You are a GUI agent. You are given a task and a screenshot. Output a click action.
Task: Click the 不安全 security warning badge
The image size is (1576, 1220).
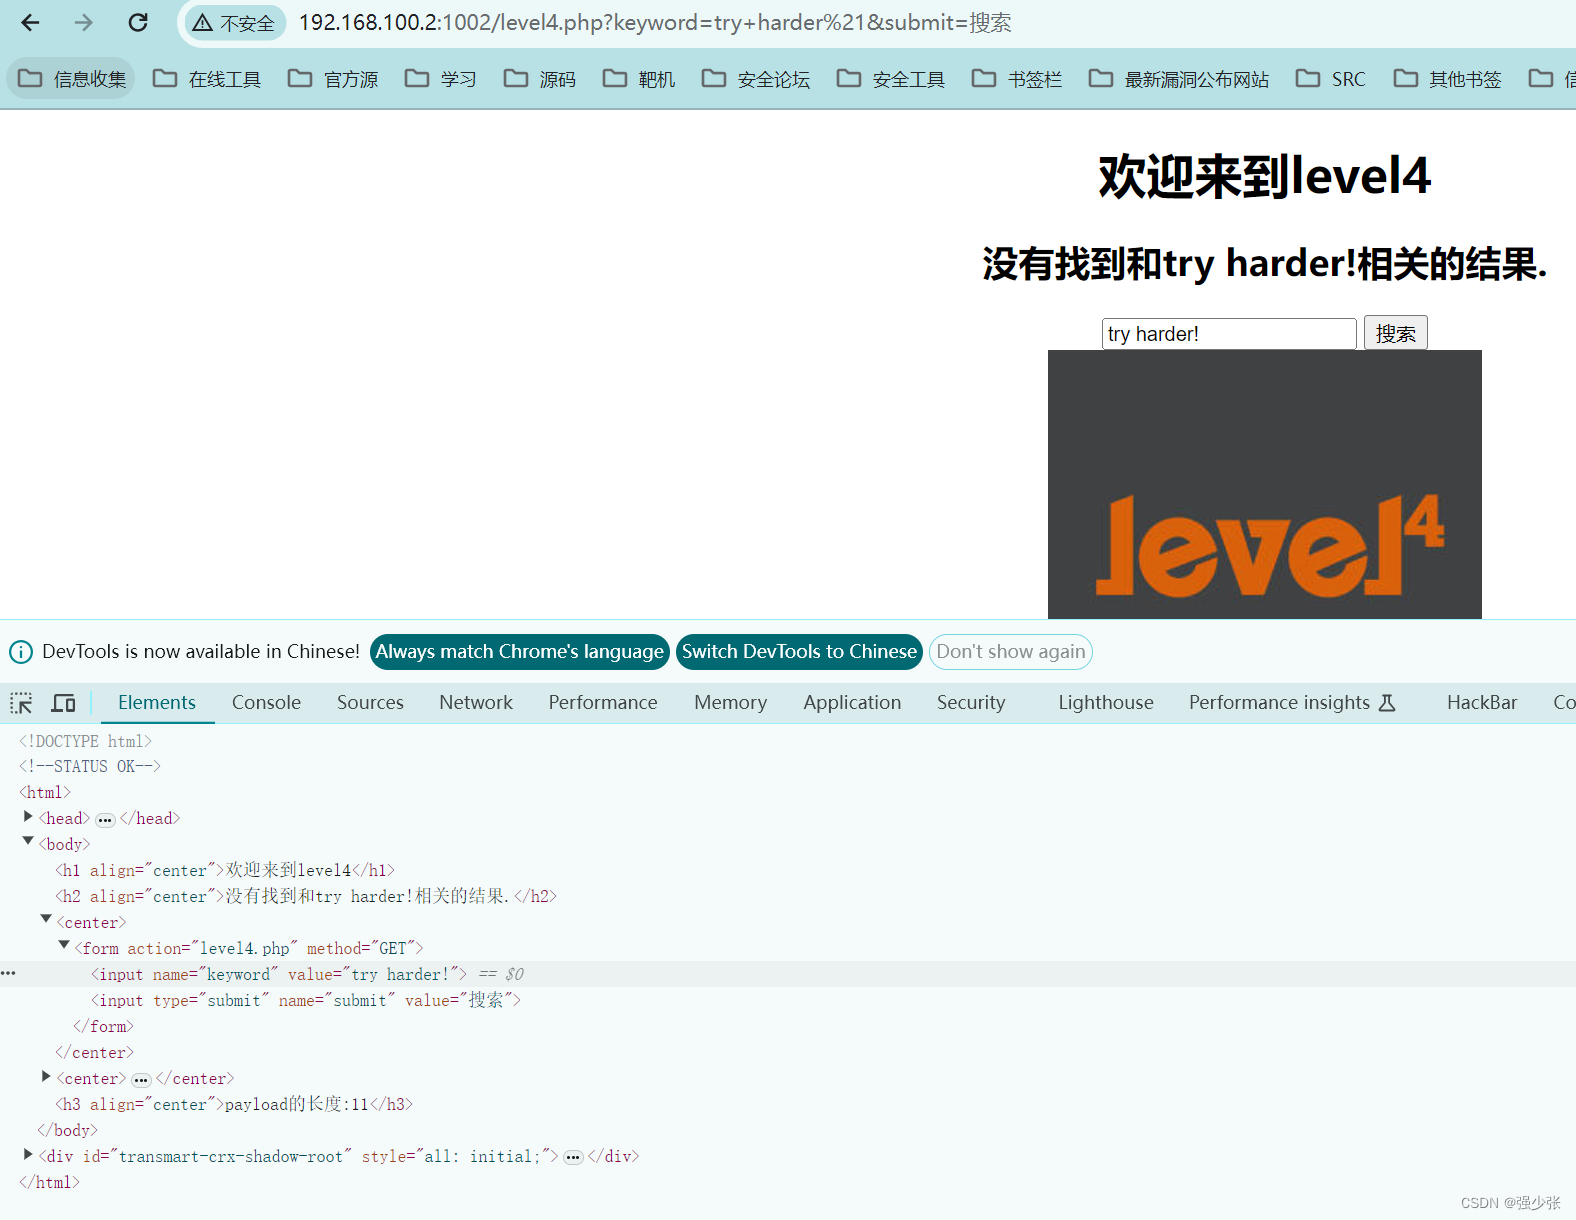[235, 23]
